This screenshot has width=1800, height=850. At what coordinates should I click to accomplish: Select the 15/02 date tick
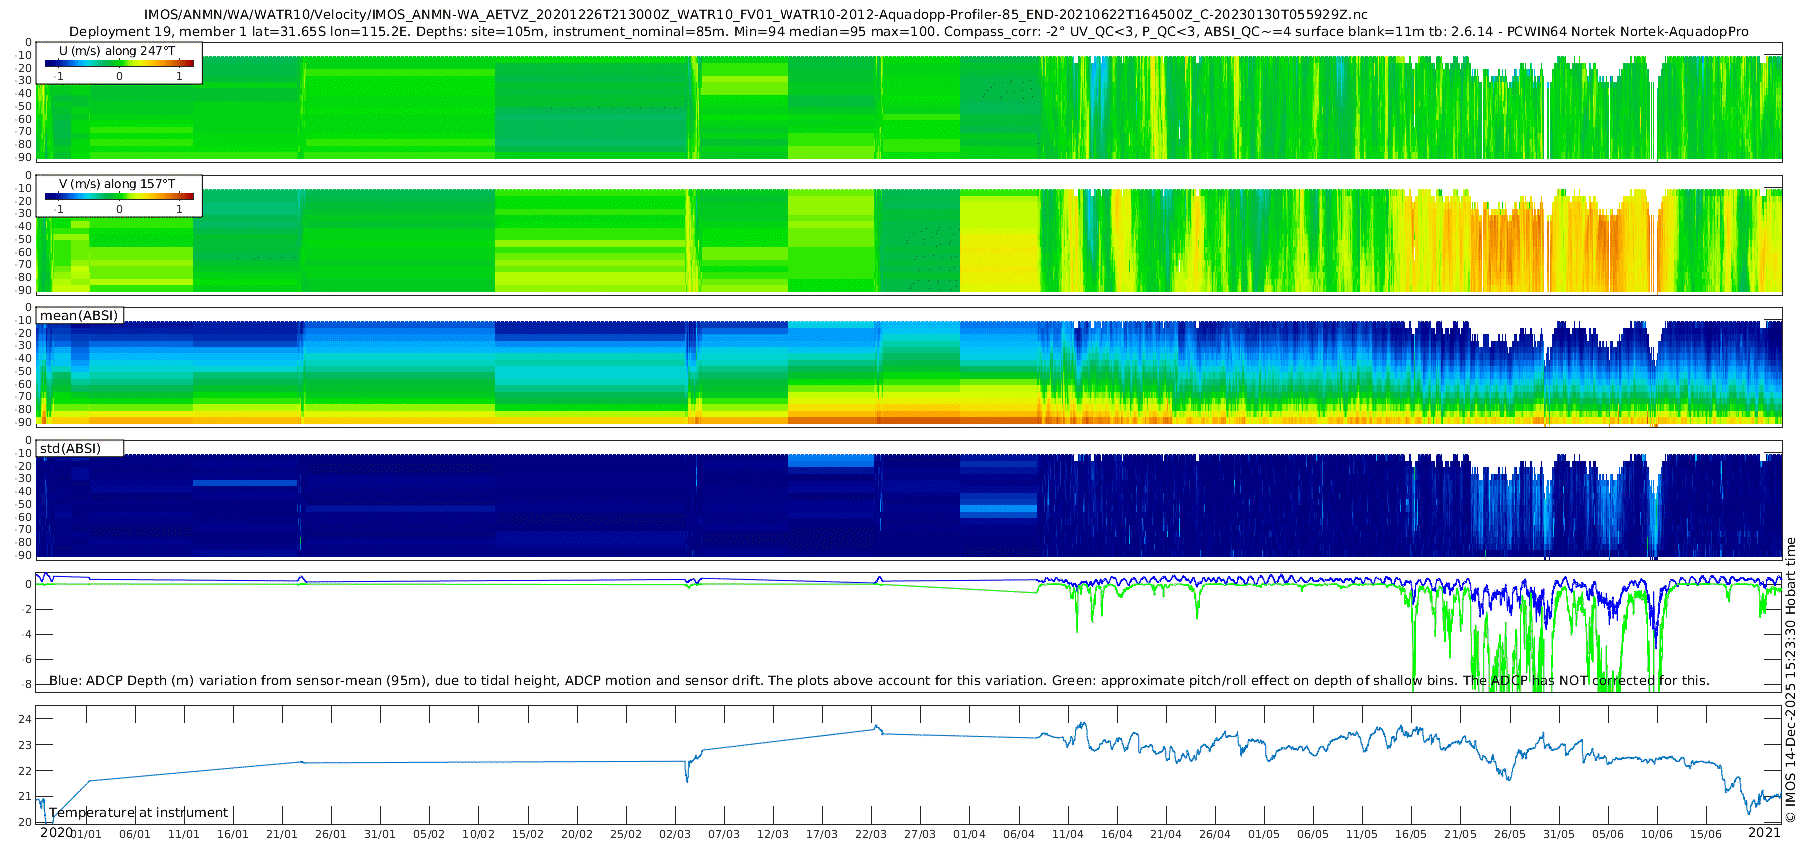[527, 834]
